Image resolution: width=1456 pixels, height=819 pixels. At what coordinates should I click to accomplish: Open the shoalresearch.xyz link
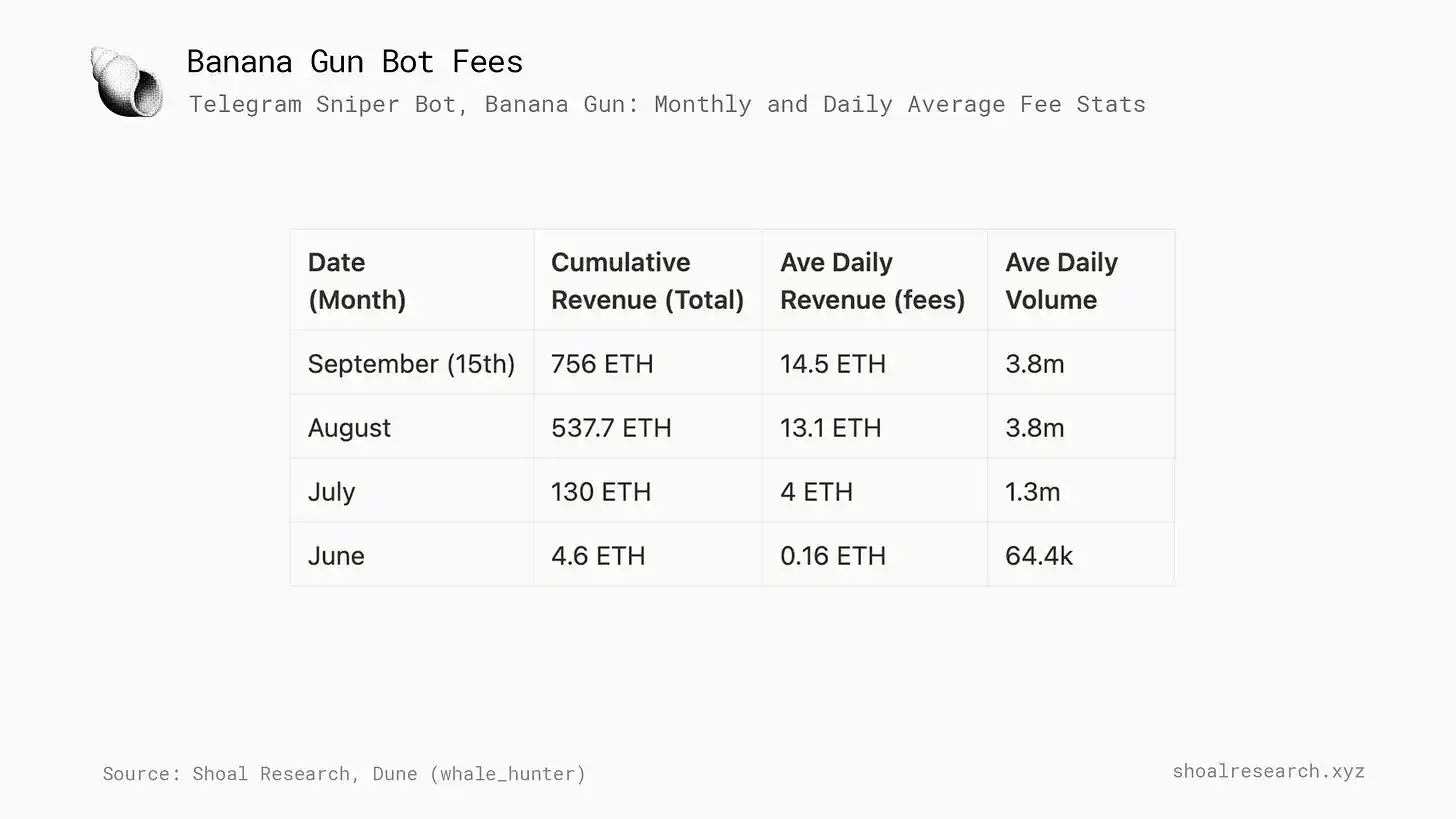coord(1268,771)
